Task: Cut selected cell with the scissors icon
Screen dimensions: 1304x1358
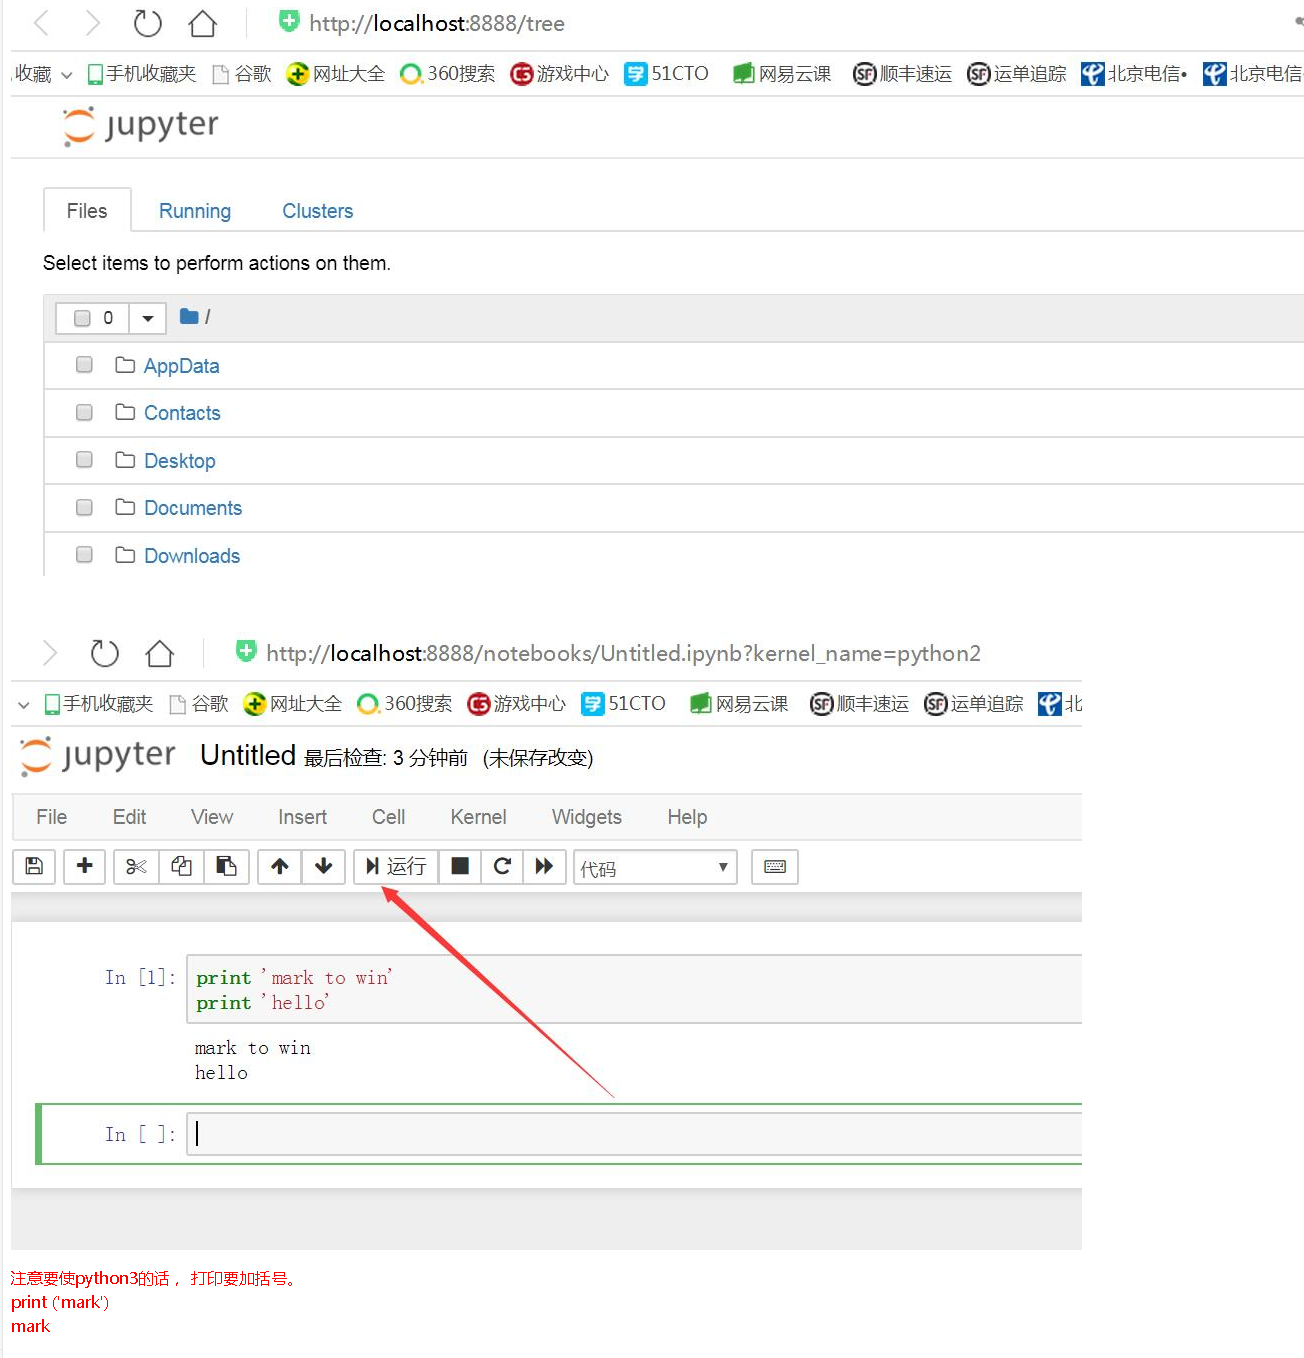Action: (136, 866)
